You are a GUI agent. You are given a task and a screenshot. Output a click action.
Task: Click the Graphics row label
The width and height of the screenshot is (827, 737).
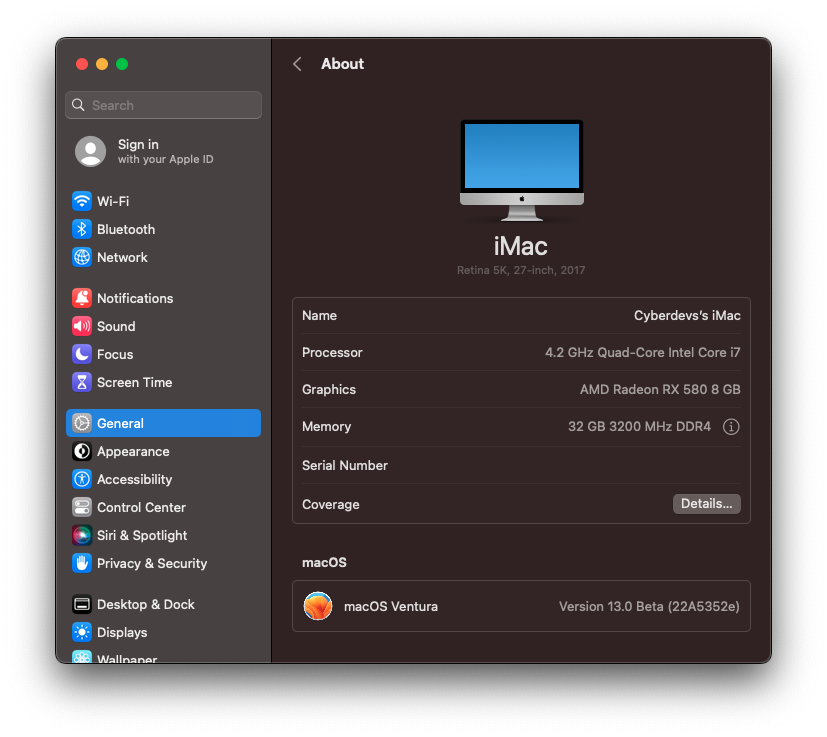point(329,389)
